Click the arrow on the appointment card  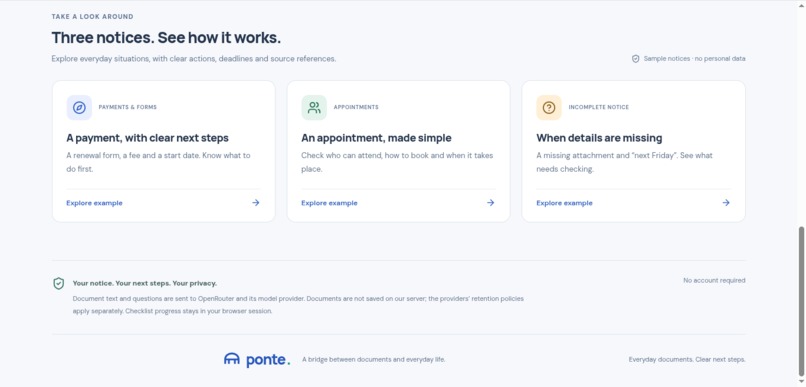tap(490, 202)
